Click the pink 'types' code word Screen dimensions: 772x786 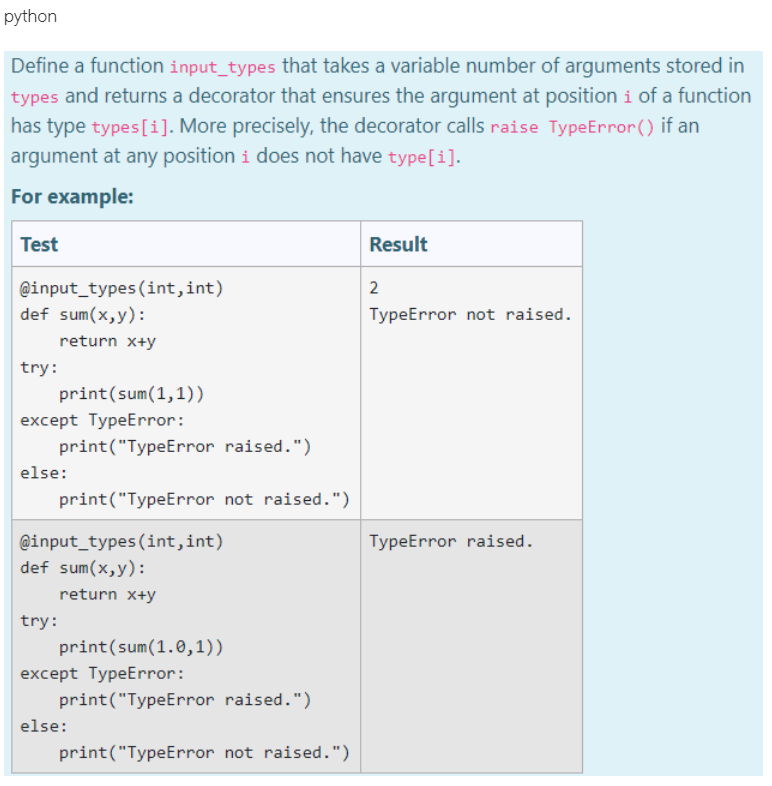click(35, 97)
